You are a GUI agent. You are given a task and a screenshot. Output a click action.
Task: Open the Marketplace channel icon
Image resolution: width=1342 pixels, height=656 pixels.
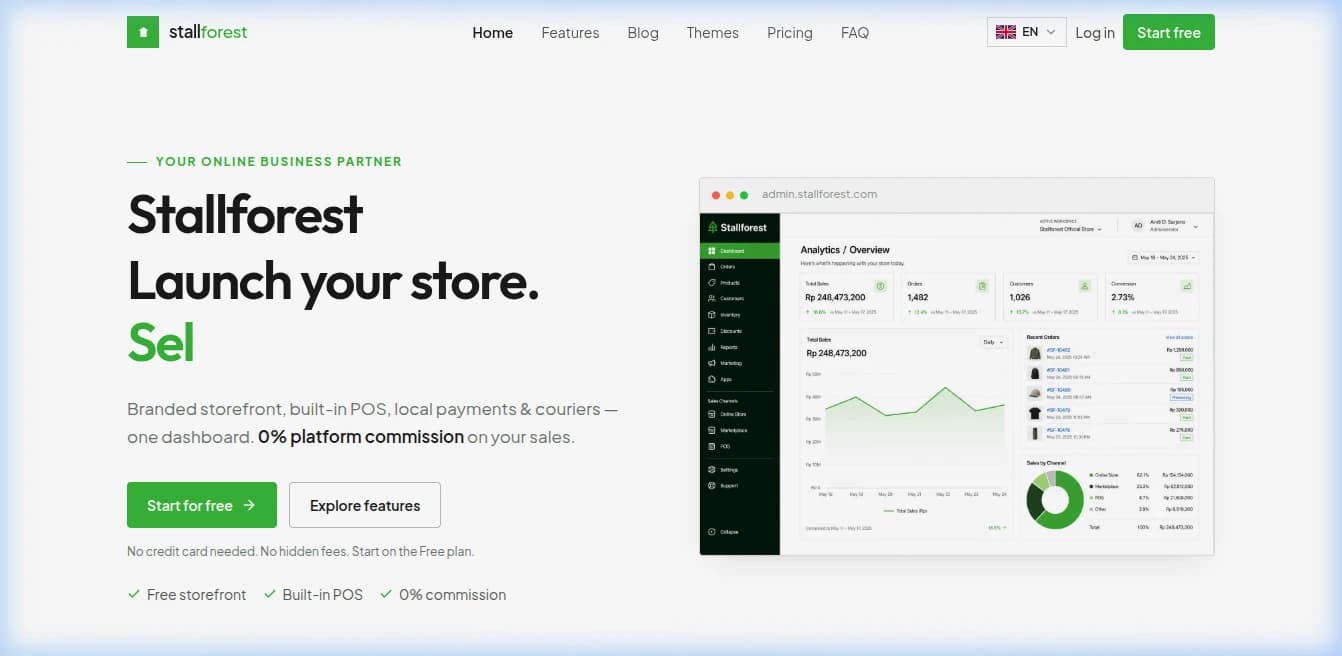click(x=711, y=430)
